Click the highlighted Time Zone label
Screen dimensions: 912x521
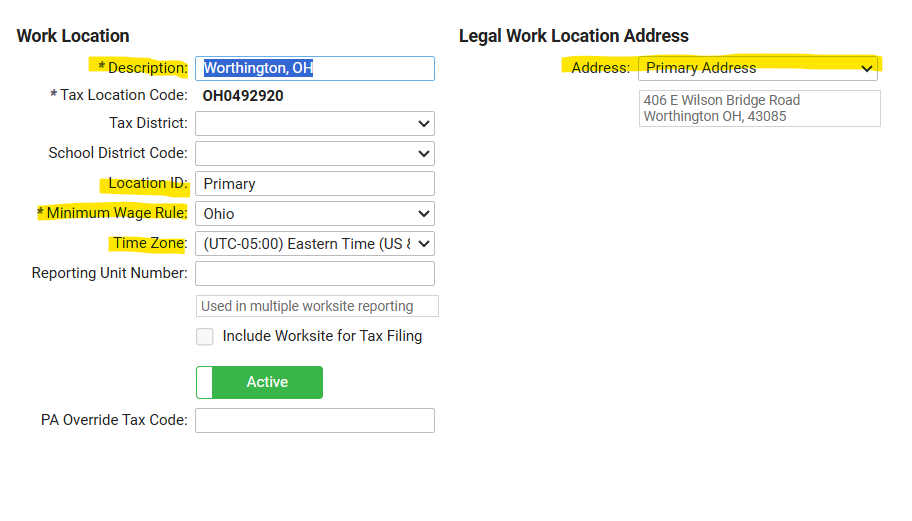click(x=149, y=243)
